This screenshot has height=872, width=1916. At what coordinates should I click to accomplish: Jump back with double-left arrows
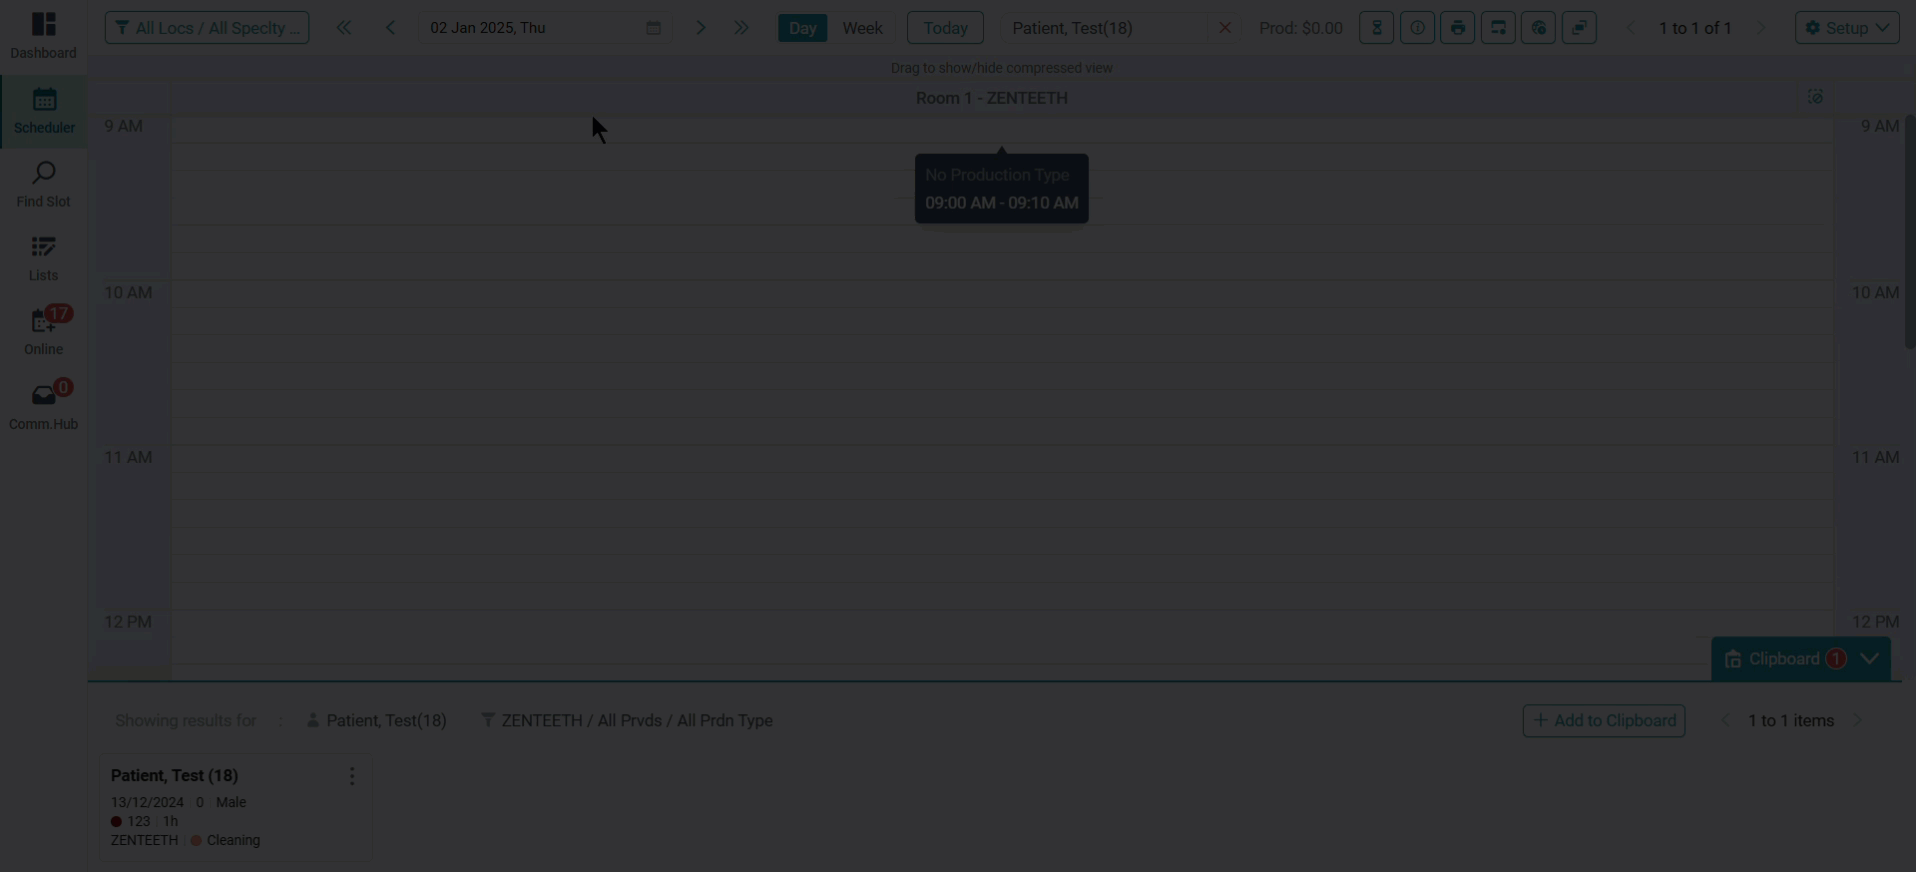click(344, 28)
